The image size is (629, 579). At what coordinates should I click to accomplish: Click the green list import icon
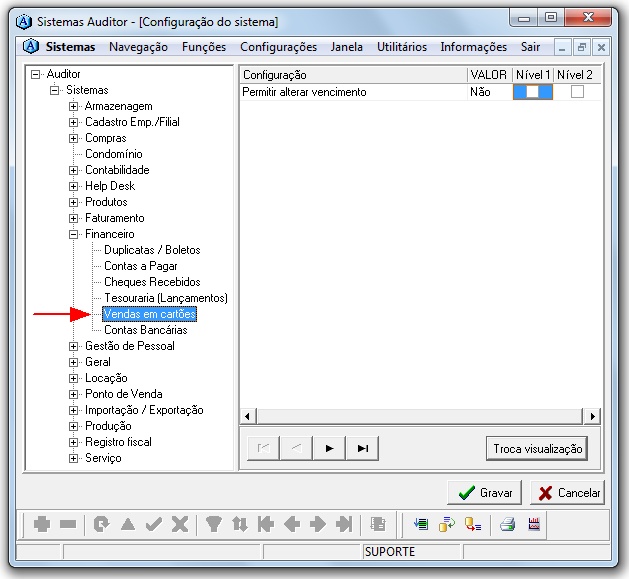pyautogui.click(x=421, y=524)
